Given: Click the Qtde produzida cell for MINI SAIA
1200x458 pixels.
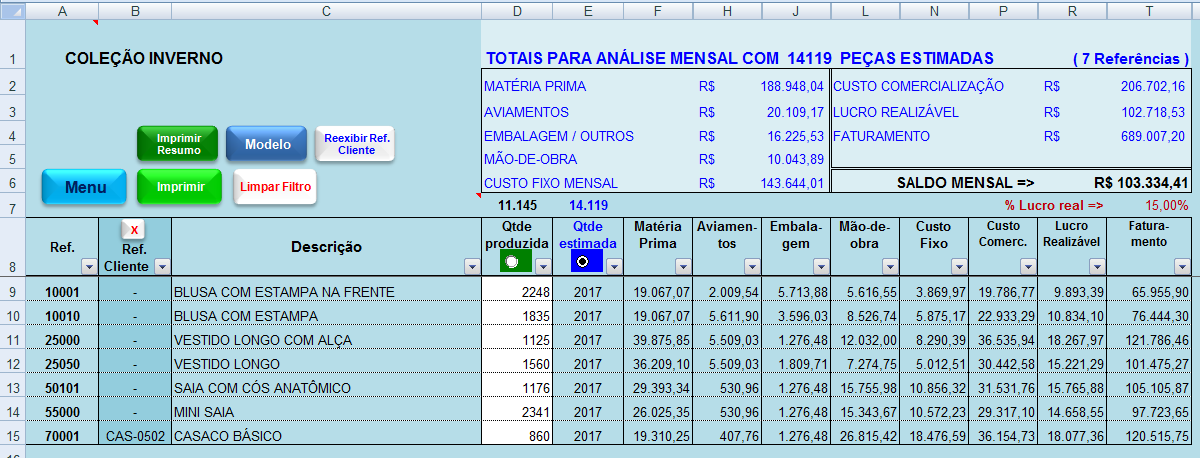Looking at the screenshot, I should coord(516,412).
